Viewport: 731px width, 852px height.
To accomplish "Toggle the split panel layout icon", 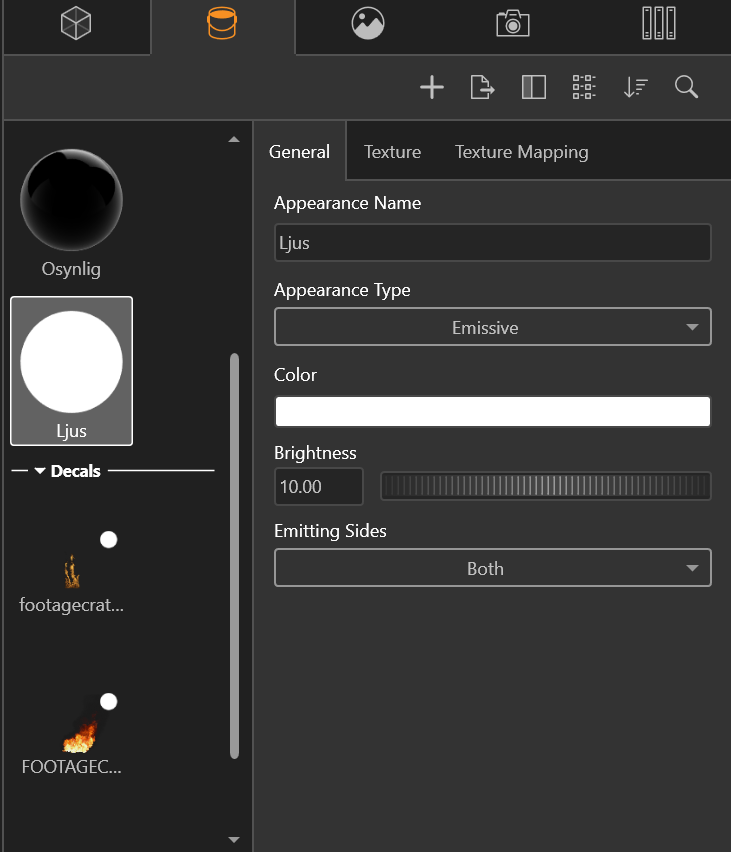I will pos(534,88).
